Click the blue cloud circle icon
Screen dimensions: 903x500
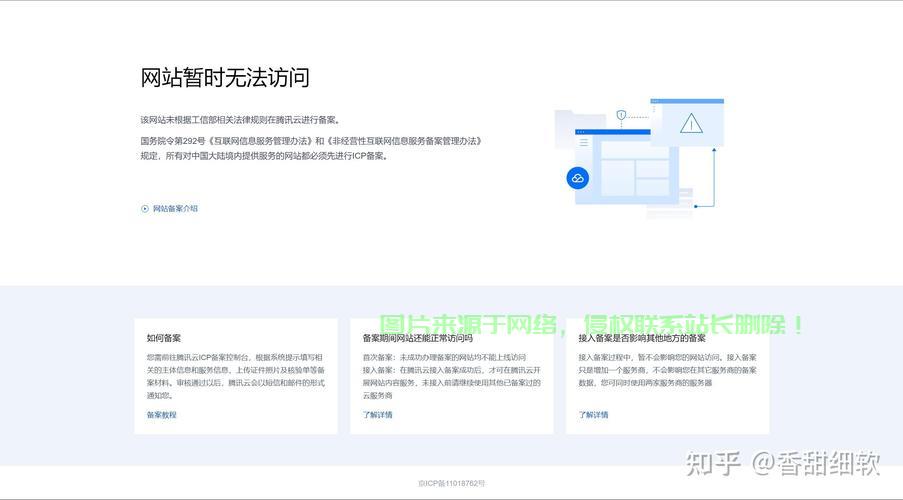(577, 178)
